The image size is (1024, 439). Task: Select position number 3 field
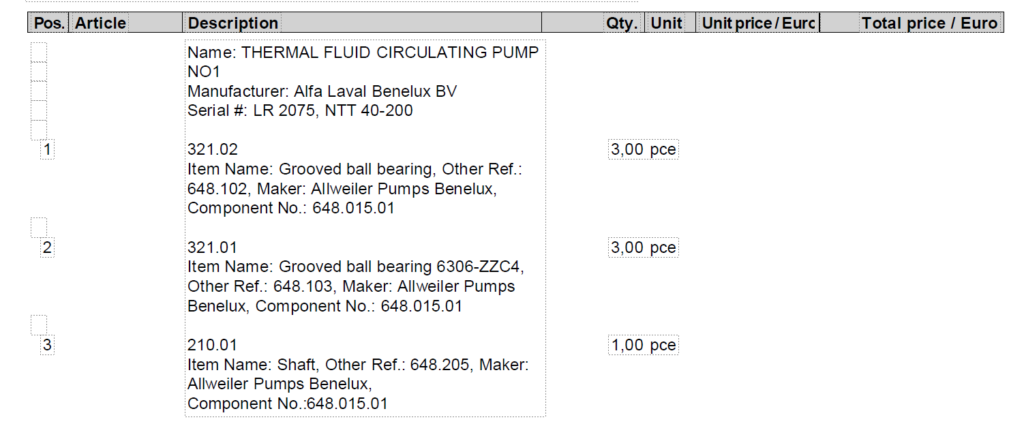pyautogui.click(x=46, y=345)
